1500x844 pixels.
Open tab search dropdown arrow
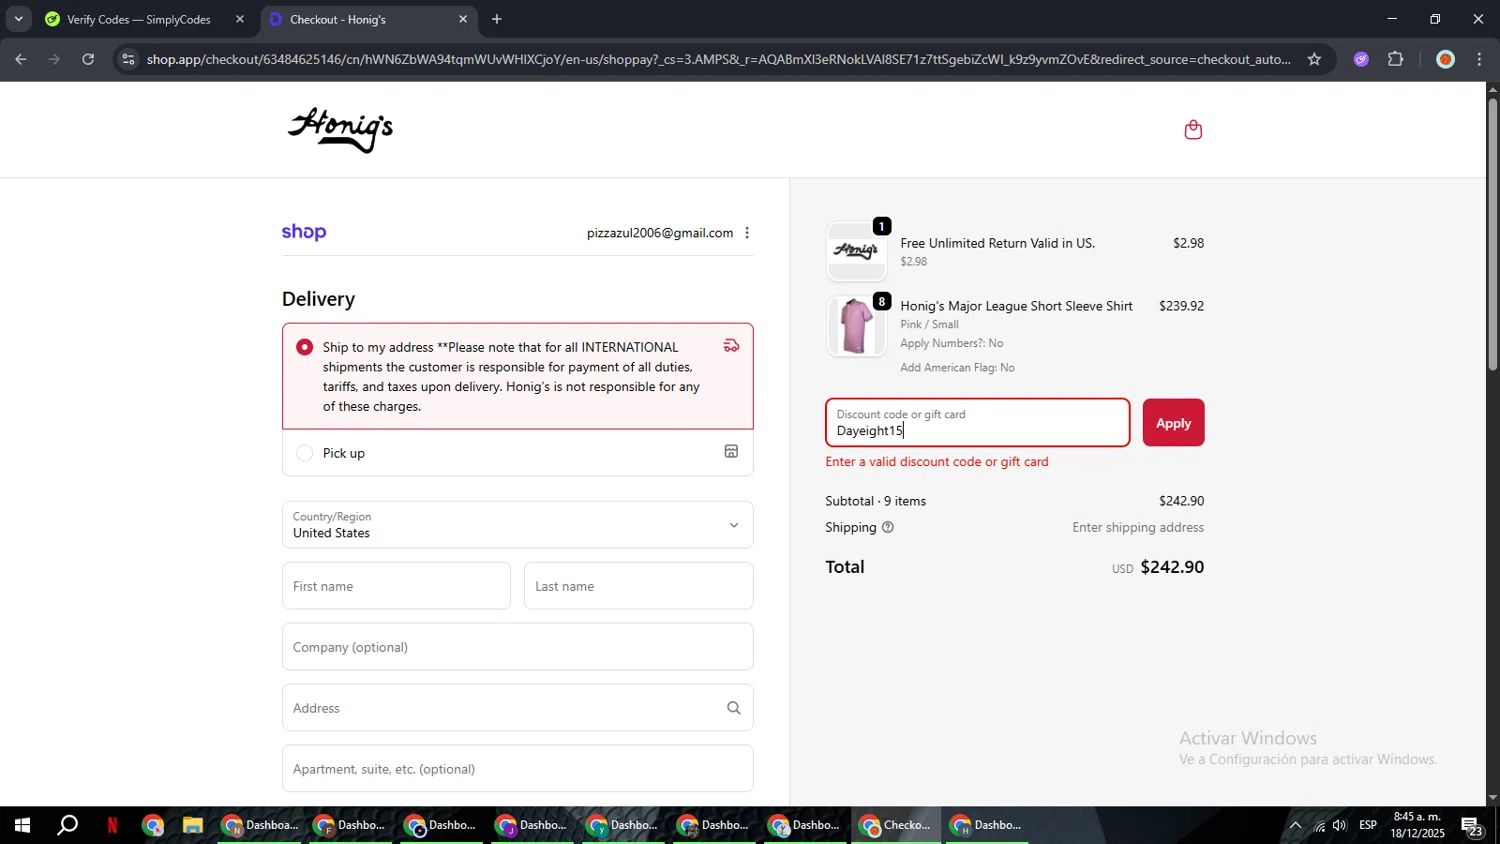pyautogui.click(x=18, y=19)
